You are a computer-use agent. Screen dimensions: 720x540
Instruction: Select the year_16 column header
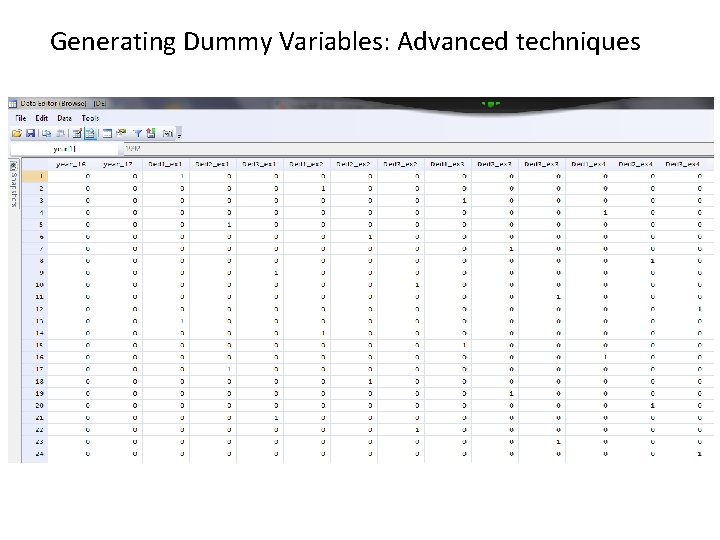tap(71, 164)
